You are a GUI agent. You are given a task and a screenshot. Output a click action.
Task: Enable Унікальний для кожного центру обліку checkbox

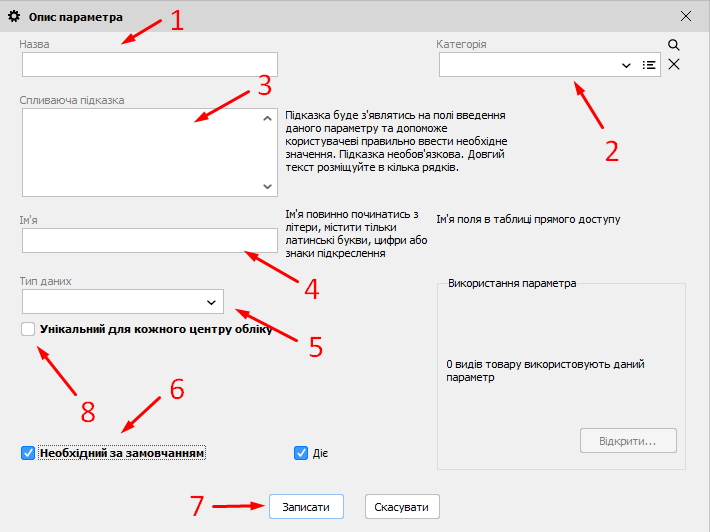click(28, 329)
